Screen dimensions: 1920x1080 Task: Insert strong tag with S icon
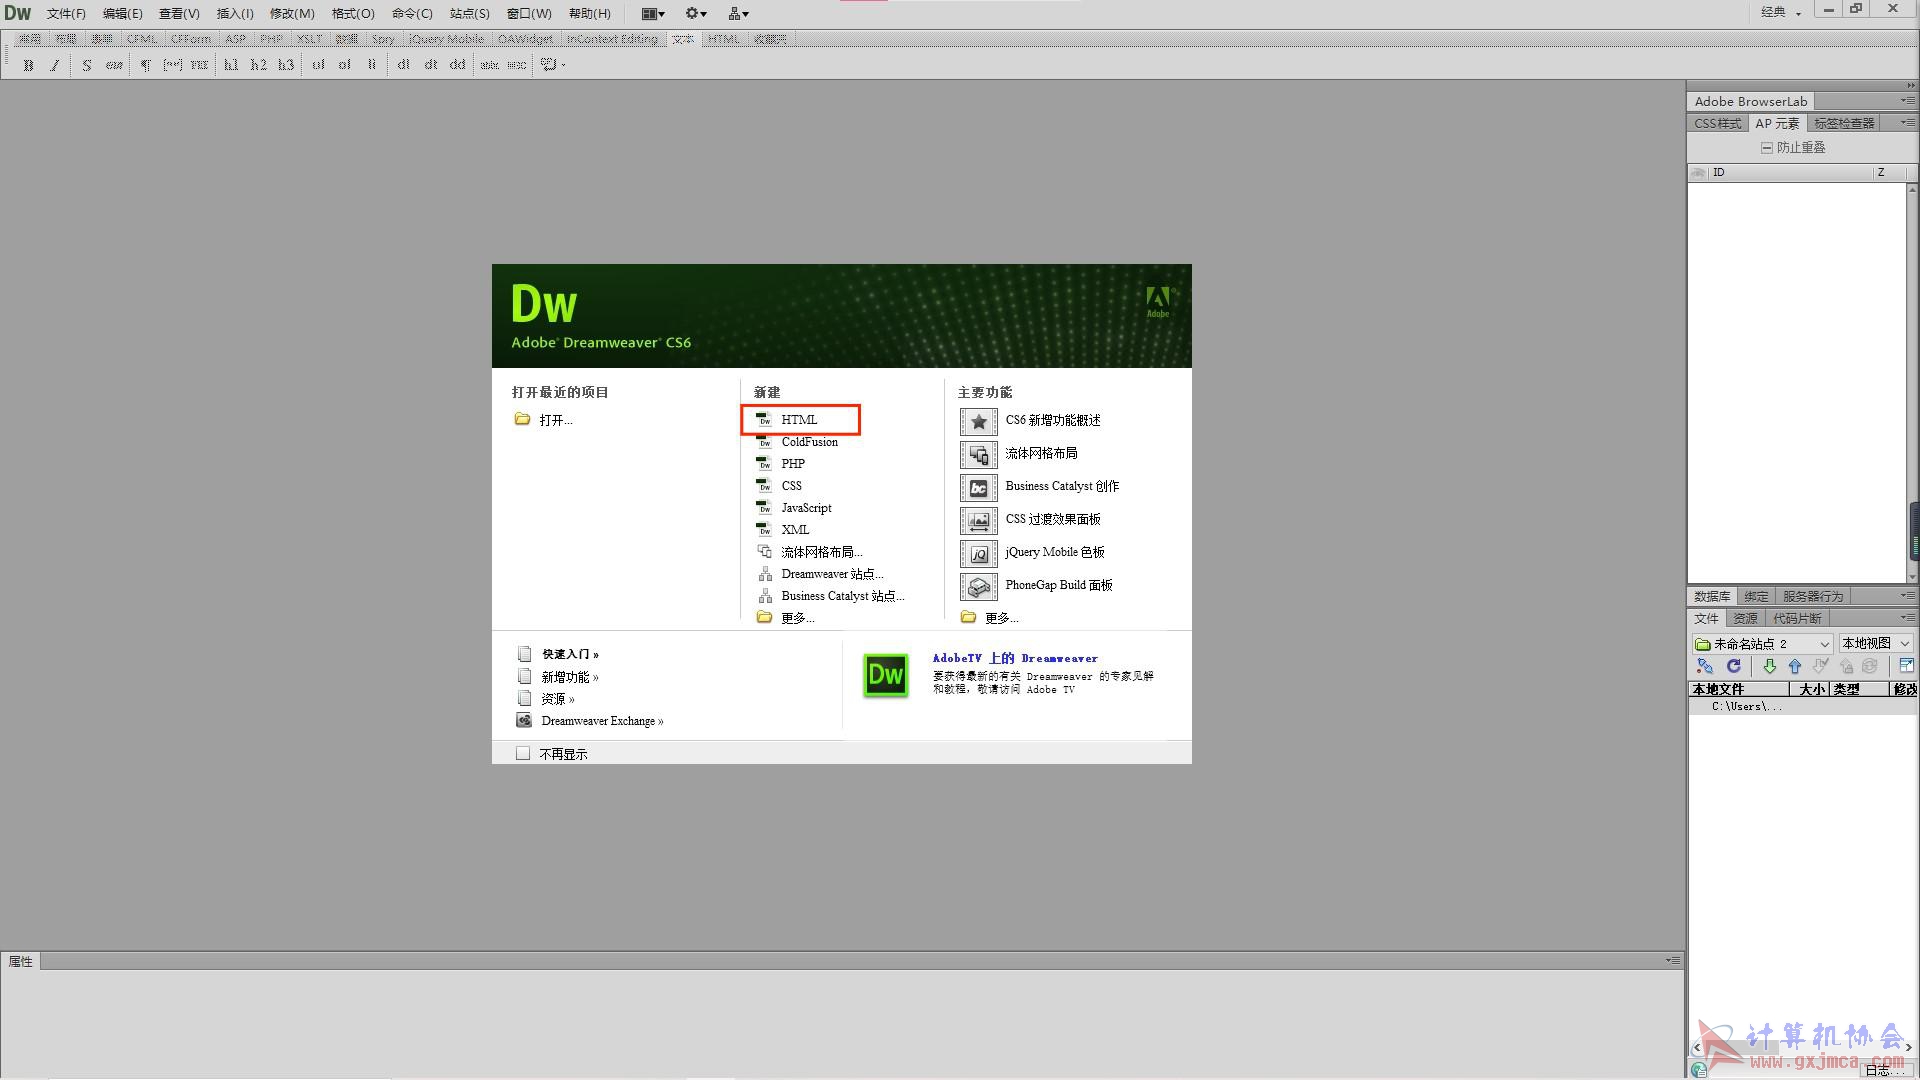87,65
